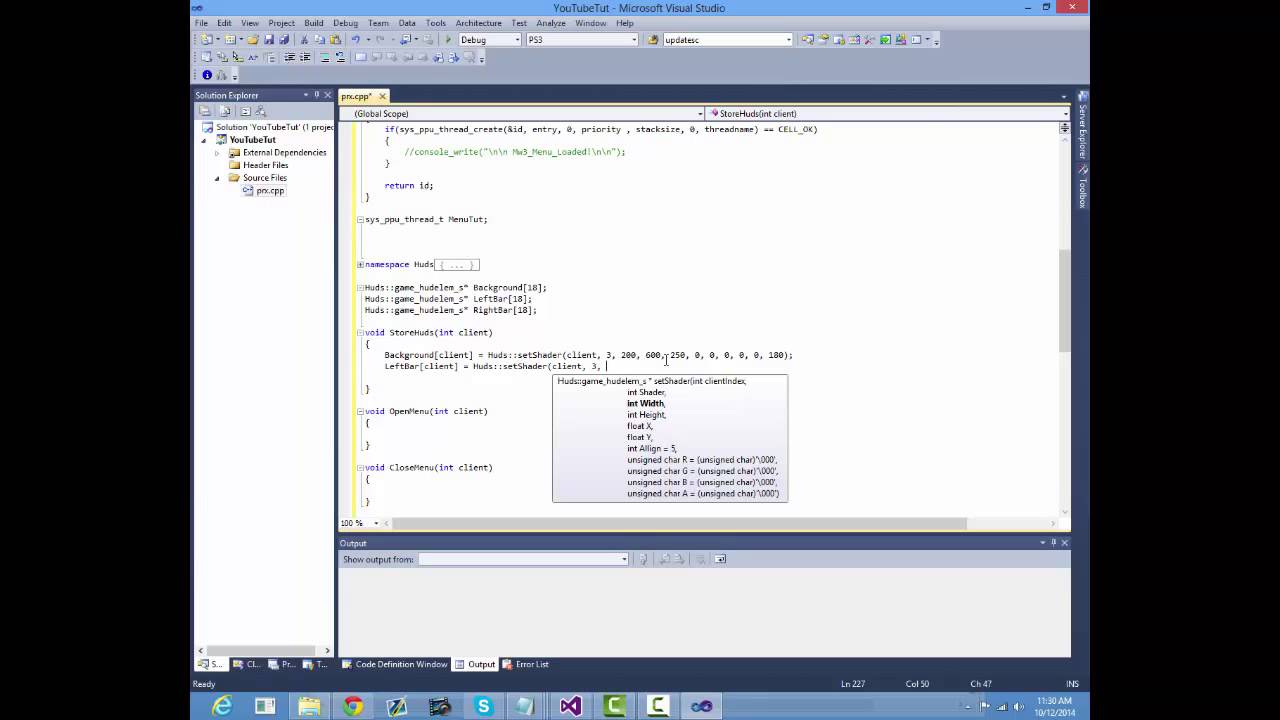Open the editor zoom level dropdown
The image size is (1280, 720).
coord(377,523)
